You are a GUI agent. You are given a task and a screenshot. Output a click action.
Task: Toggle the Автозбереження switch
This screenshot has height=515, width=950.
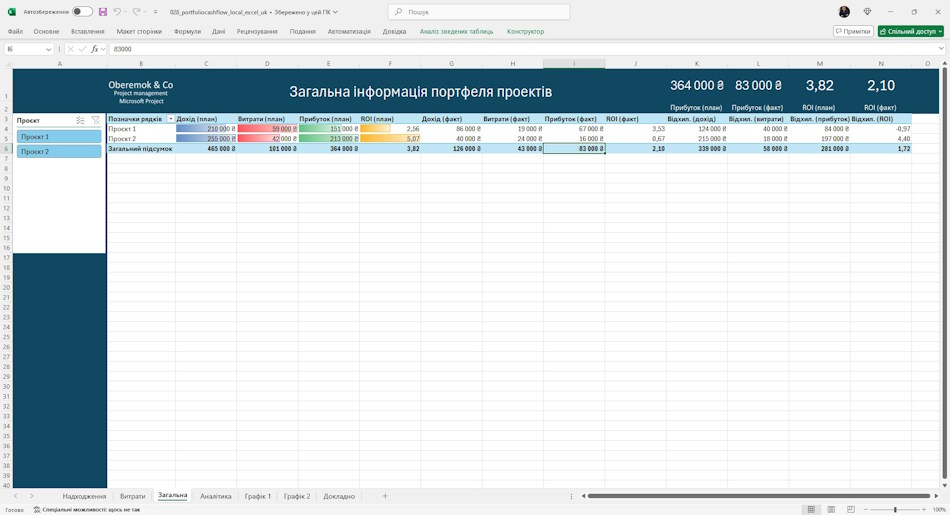click(x=82, y=12)
